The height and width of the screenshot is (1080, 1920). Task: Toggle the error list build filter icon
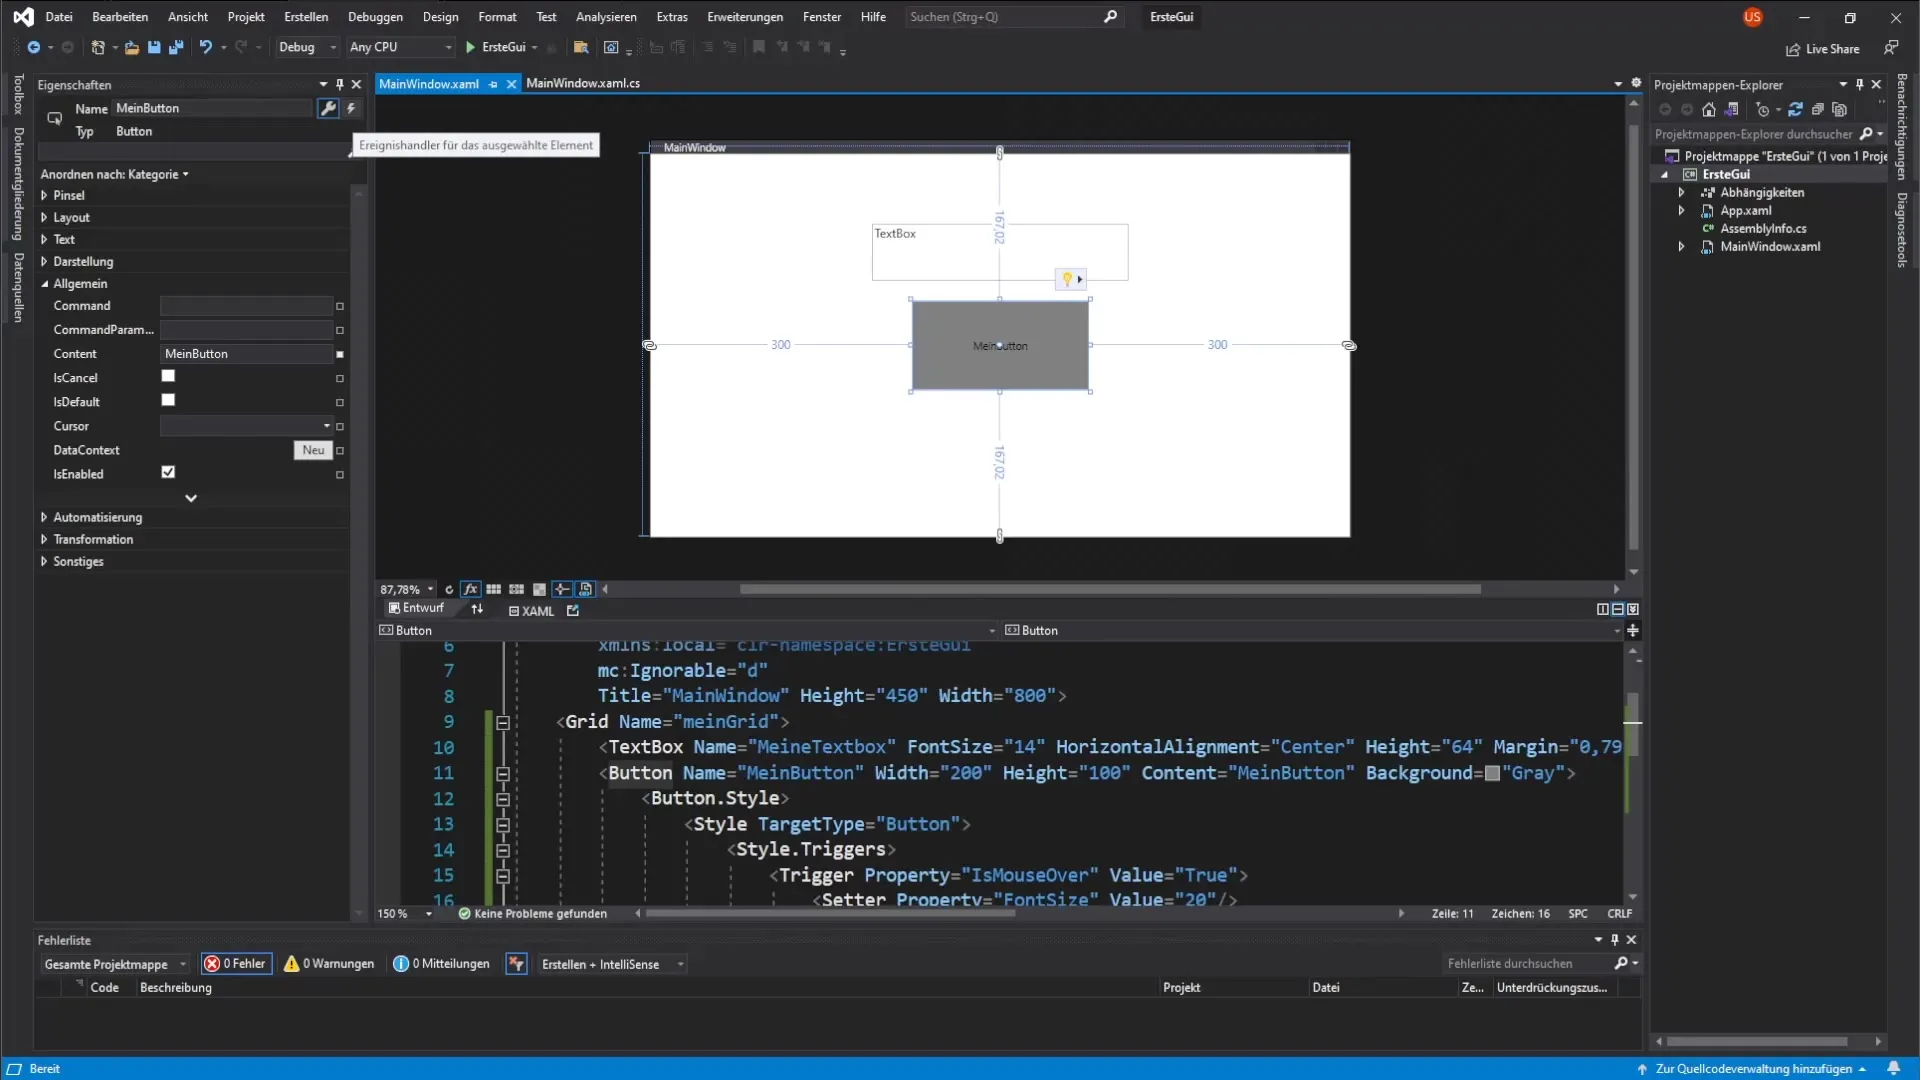point(516,964)
